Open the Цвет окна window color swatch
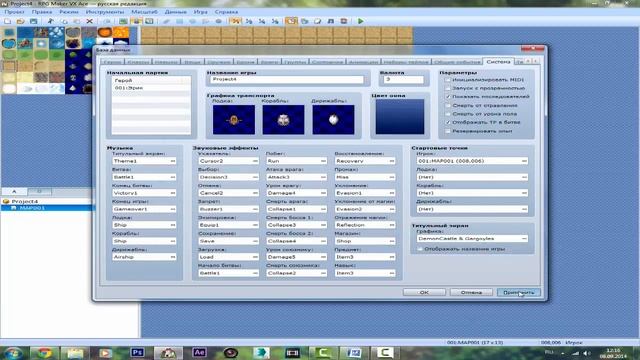The width and height of the screenshot is (640, 360). 400,117
